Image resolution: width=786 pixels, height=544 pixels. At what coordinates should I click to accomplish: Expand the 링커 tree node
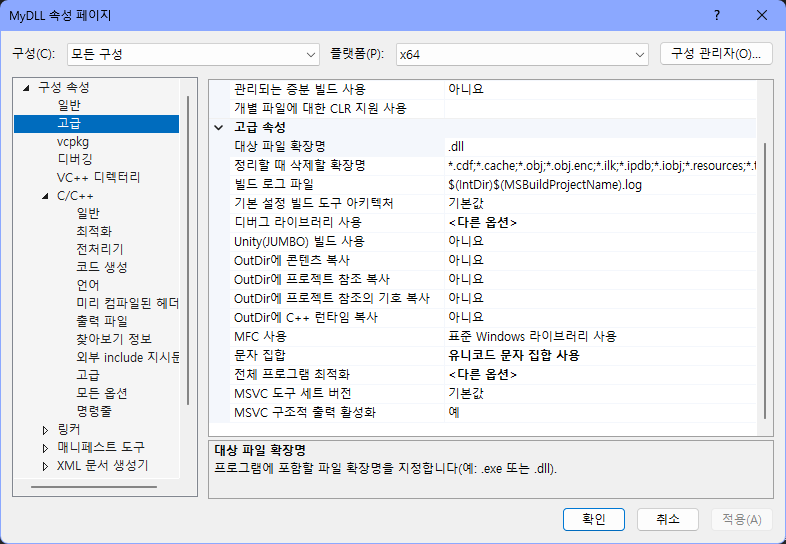point(45,429)
